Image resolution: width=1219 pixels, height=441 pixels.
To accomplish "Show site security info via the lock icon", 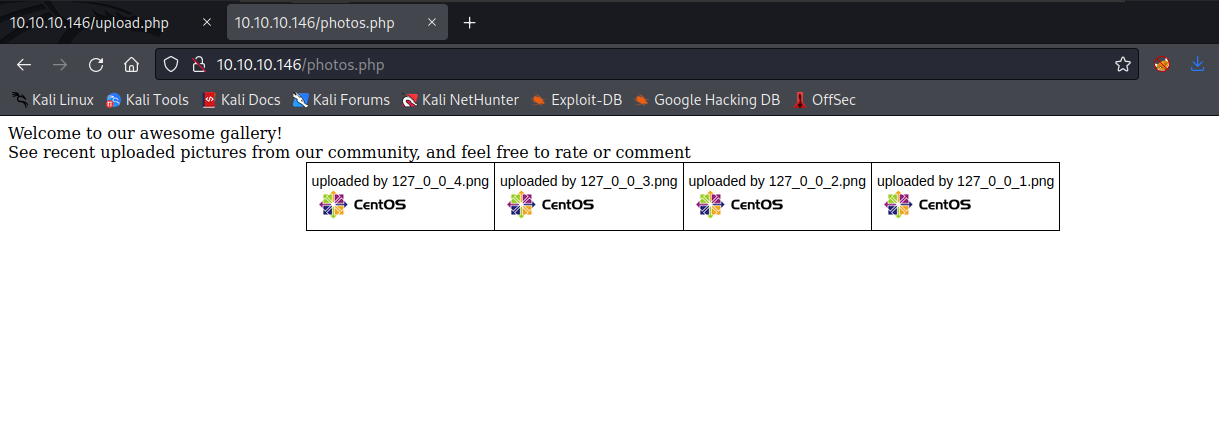I will tap(198, 65).
